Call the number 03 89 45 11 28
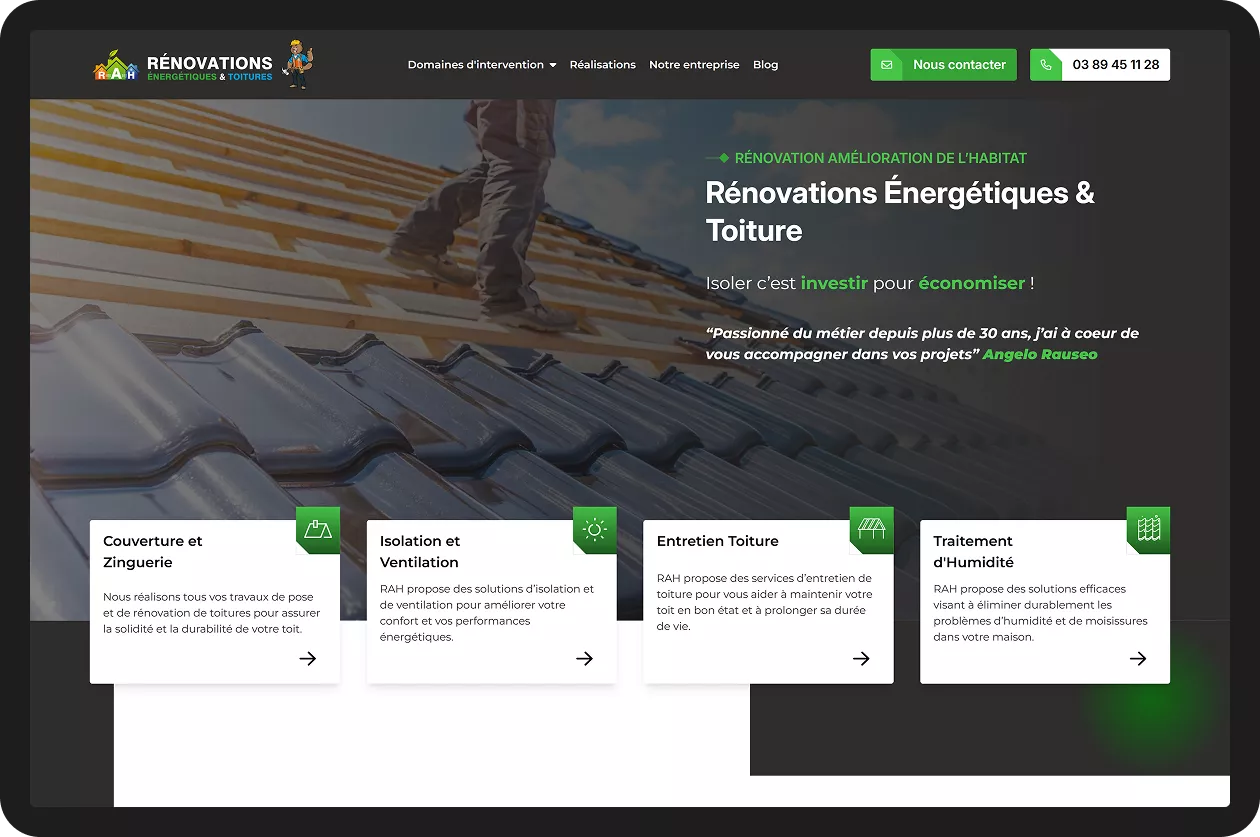The height and width of the screenshot is (837, 1260). point(1100,65)
